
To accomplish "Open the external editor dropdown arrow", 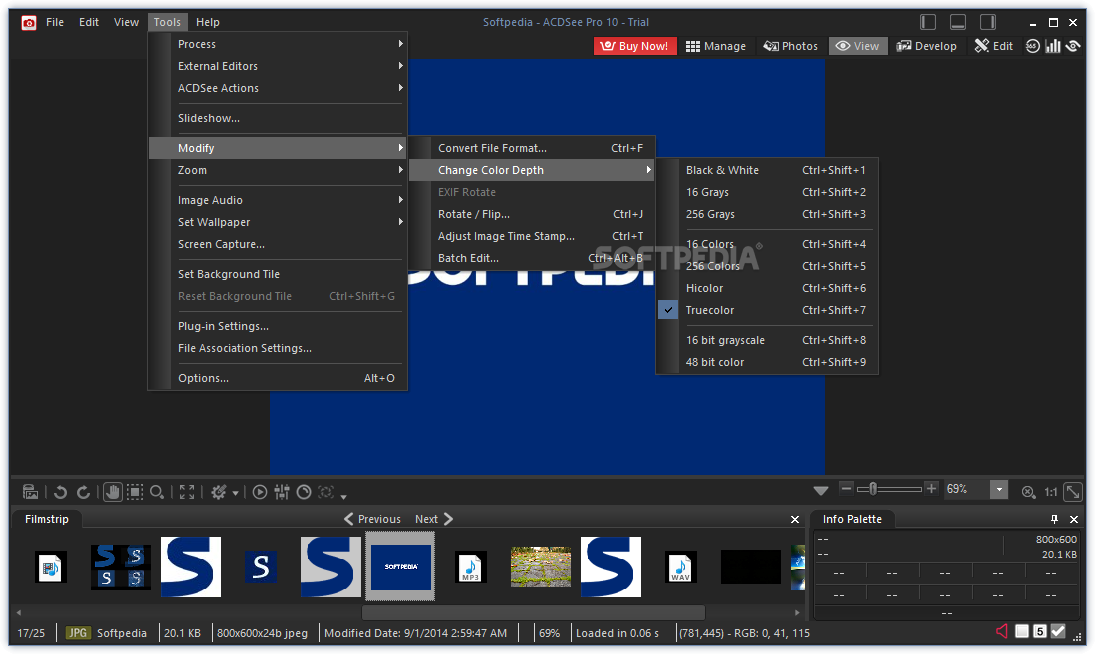I will pyautogui.click(x=235, y=493).
